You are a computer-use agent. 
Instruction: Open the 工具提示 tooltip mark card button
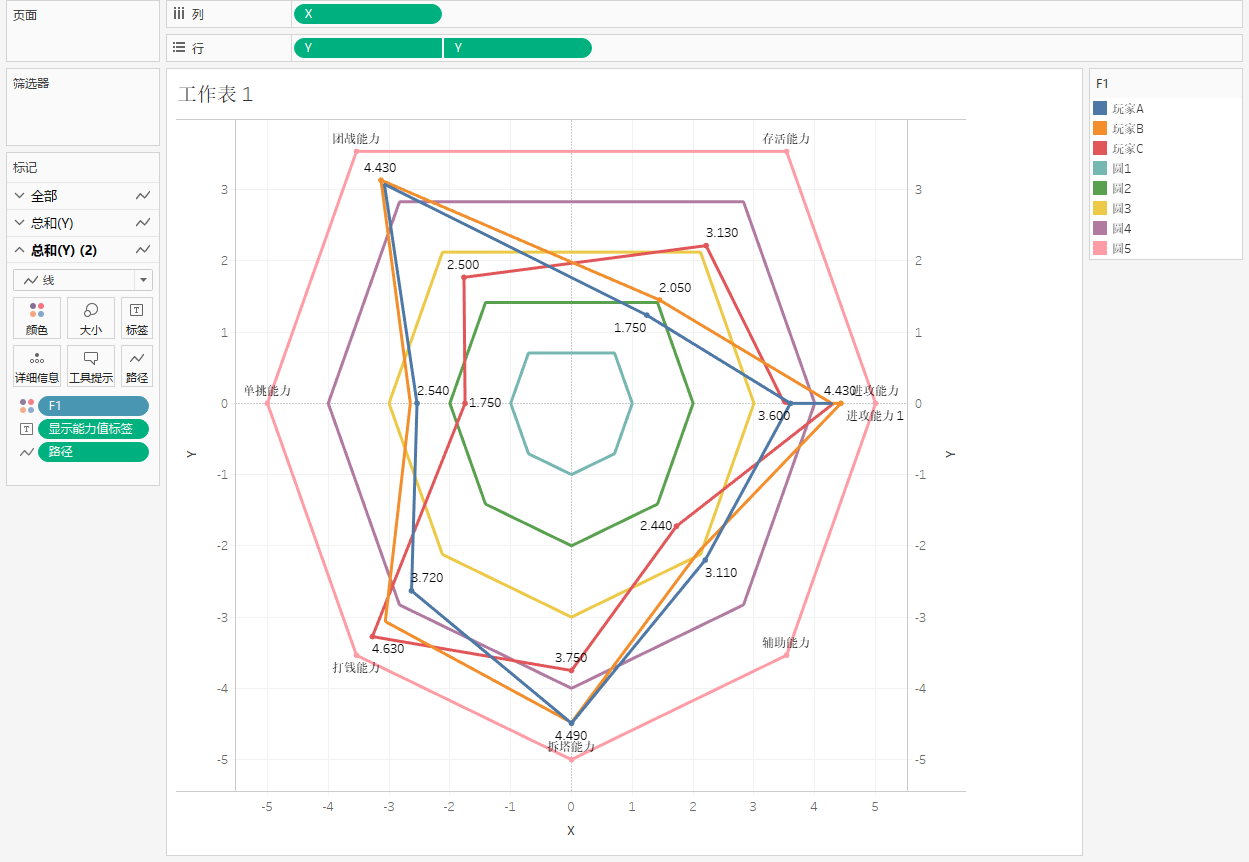(x=91, y=366)
